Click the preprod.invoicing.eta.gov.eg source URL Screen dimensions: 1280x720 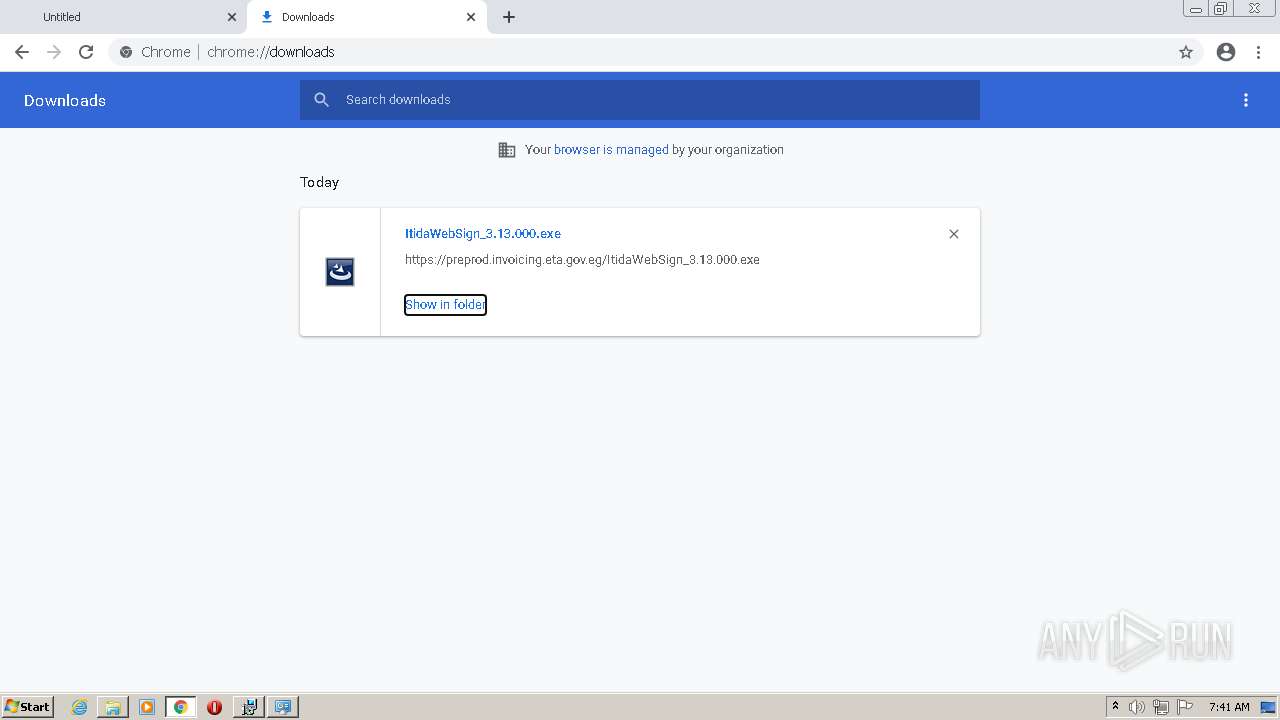[582, 260]
